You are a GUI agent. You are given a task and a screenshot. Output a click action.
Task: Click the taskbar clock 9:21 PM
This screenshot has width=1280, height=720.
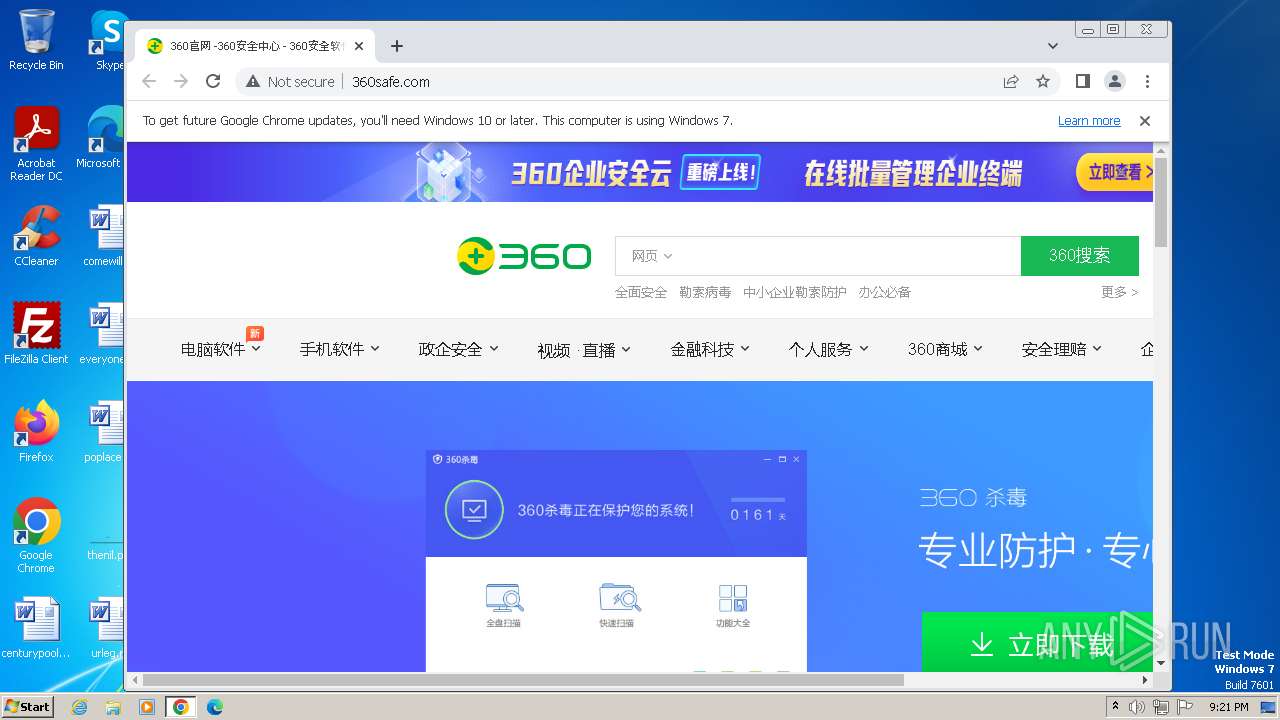point(1228,707)
